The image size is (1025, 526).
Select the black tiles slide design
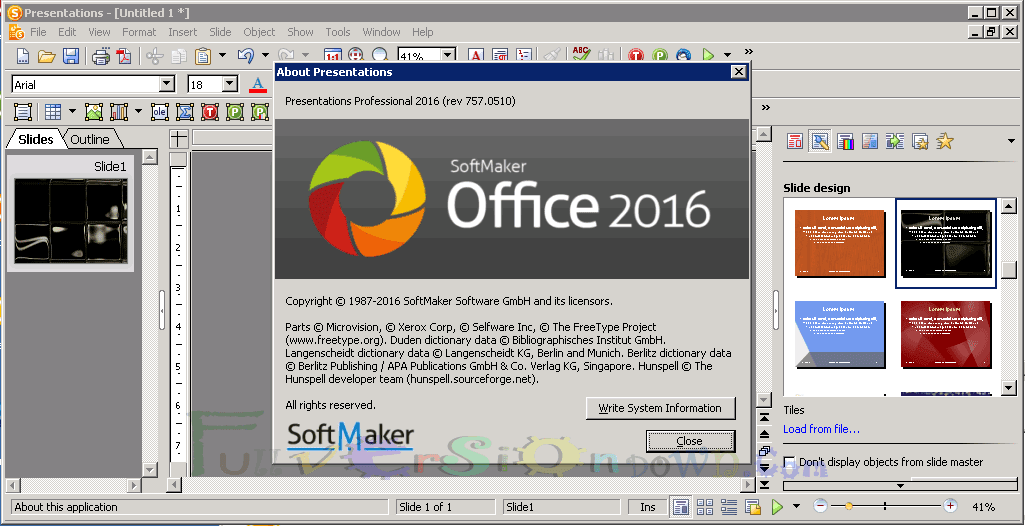[x=945, y=243]
